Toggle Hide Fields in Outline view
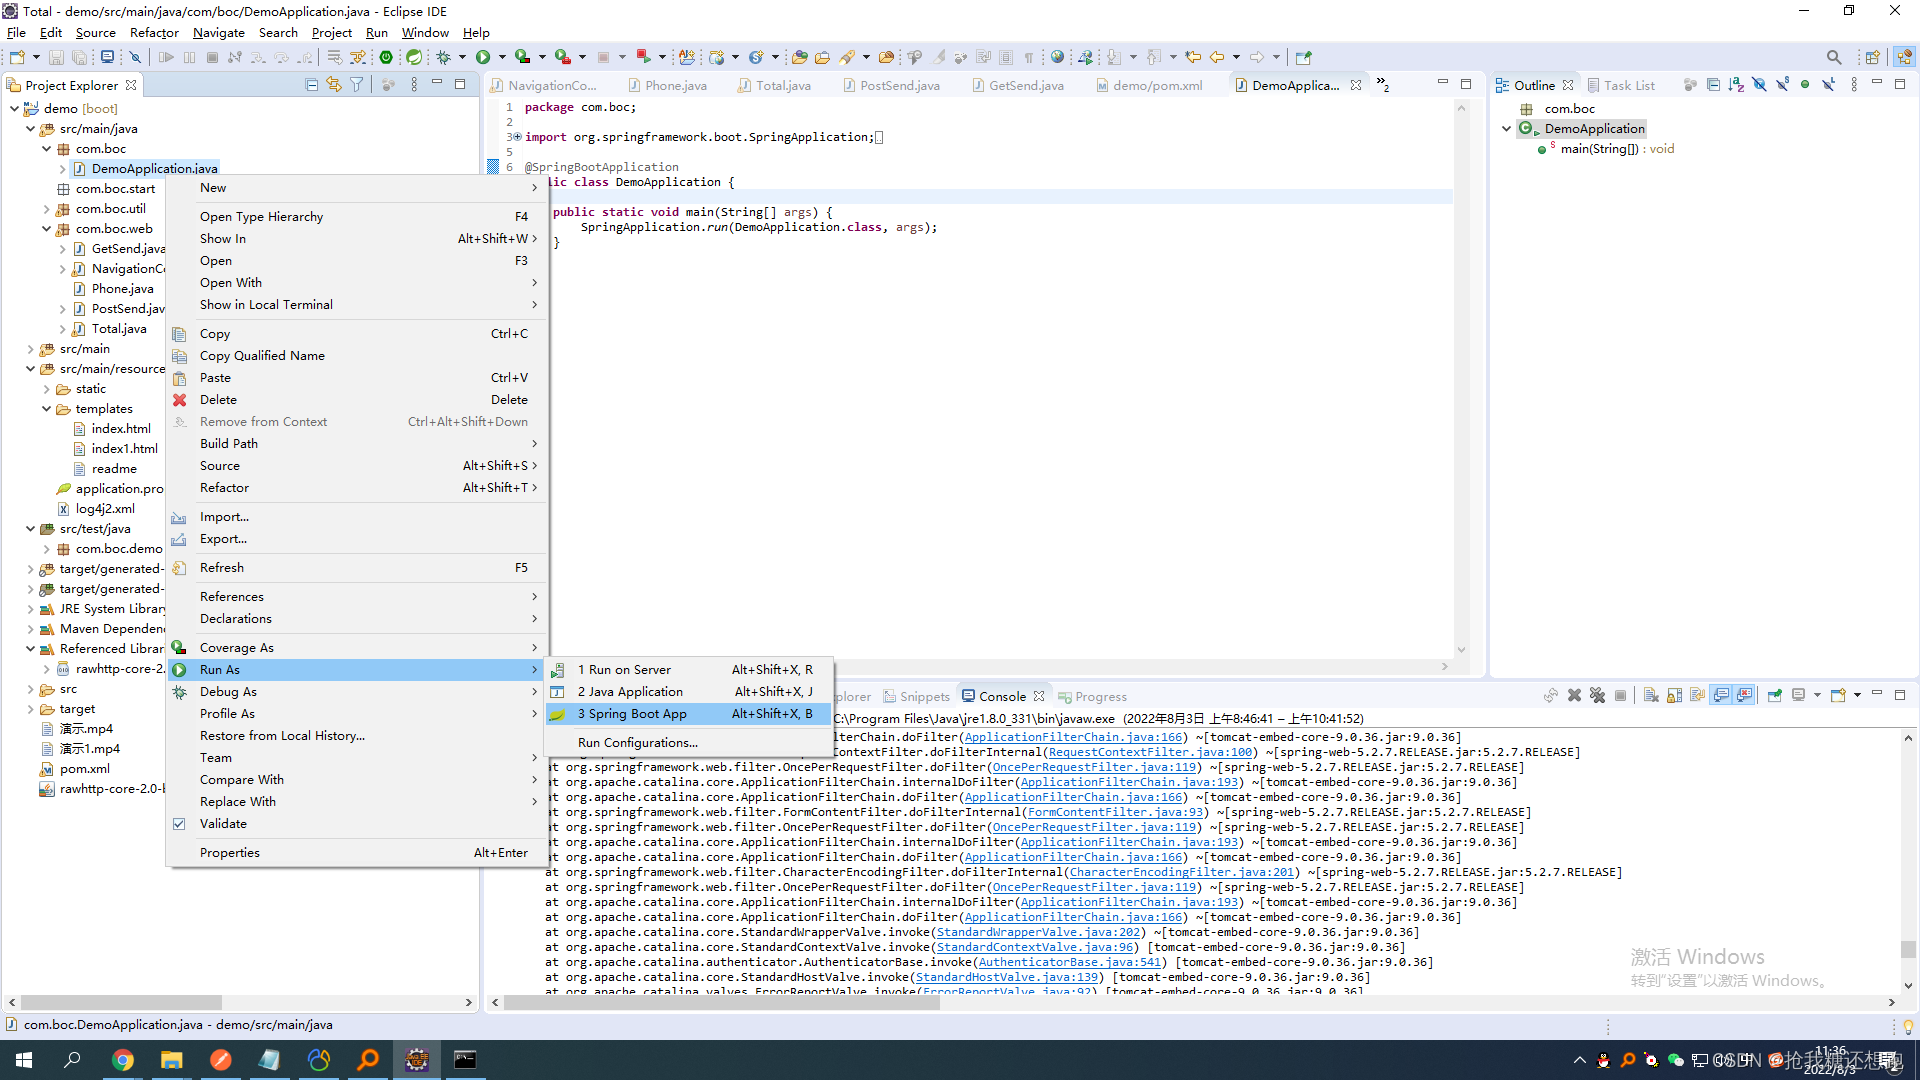This screenshot has height=1080, width=1920. [1759, 85]
